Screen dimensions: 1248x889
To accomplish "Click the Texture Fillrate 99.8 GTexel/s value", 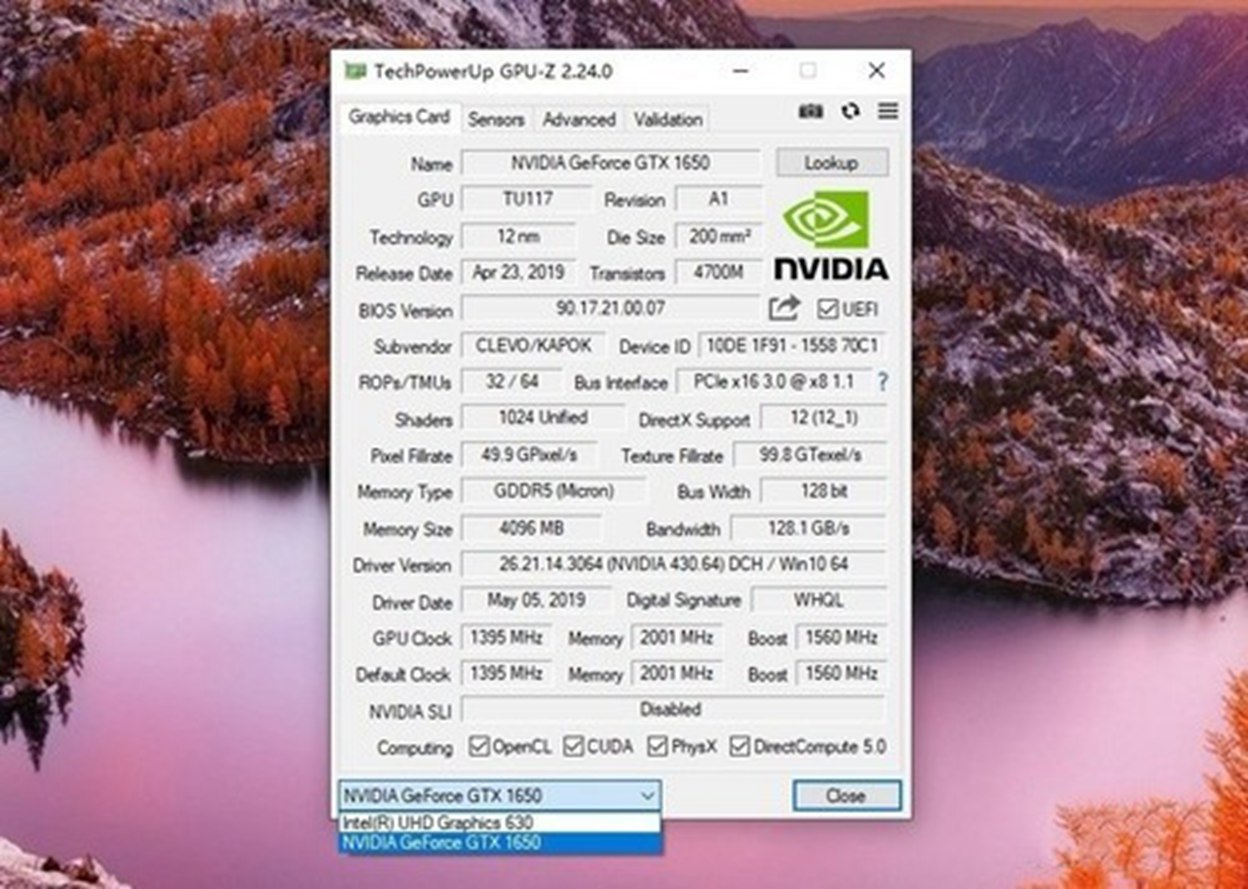I will [810, 455].
